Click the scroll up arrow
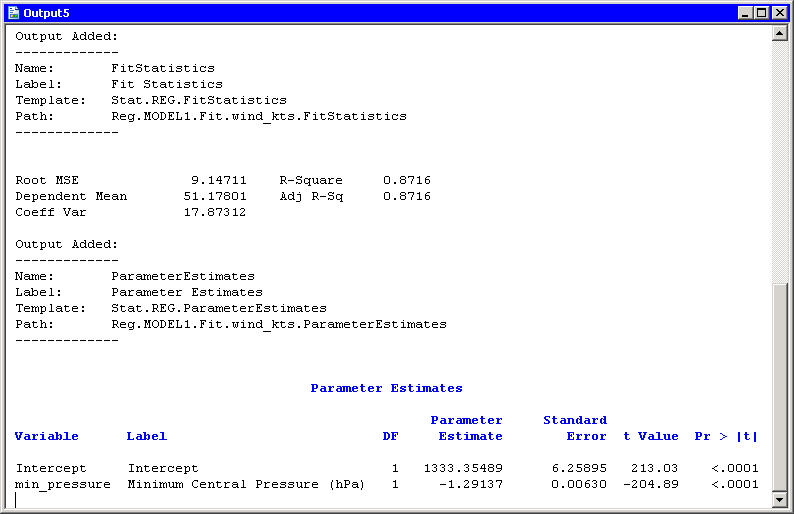The width and height of the screenshot is (794, 514). tap(780, 34)
